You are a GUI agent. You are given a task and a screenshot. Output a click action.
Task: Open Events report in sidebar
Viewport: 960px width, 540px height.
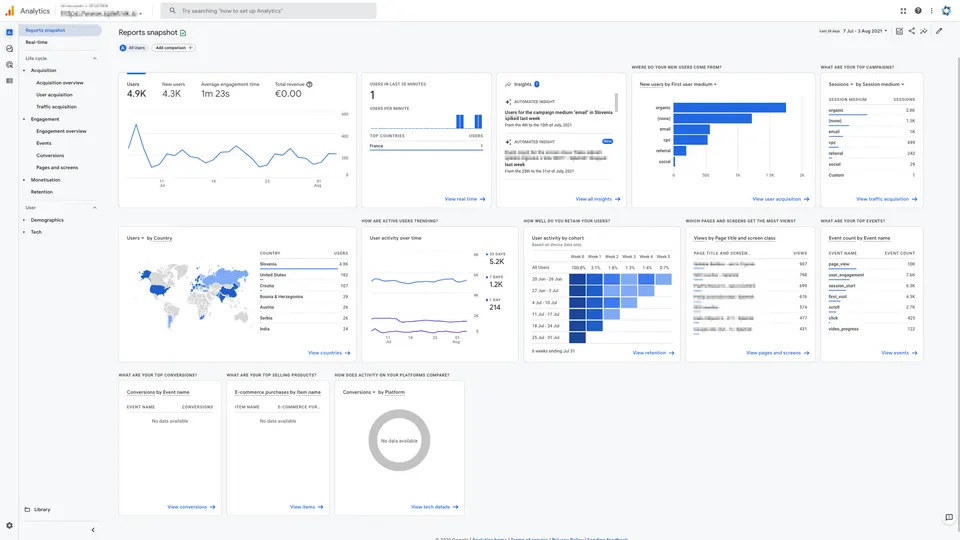[43, 143]
